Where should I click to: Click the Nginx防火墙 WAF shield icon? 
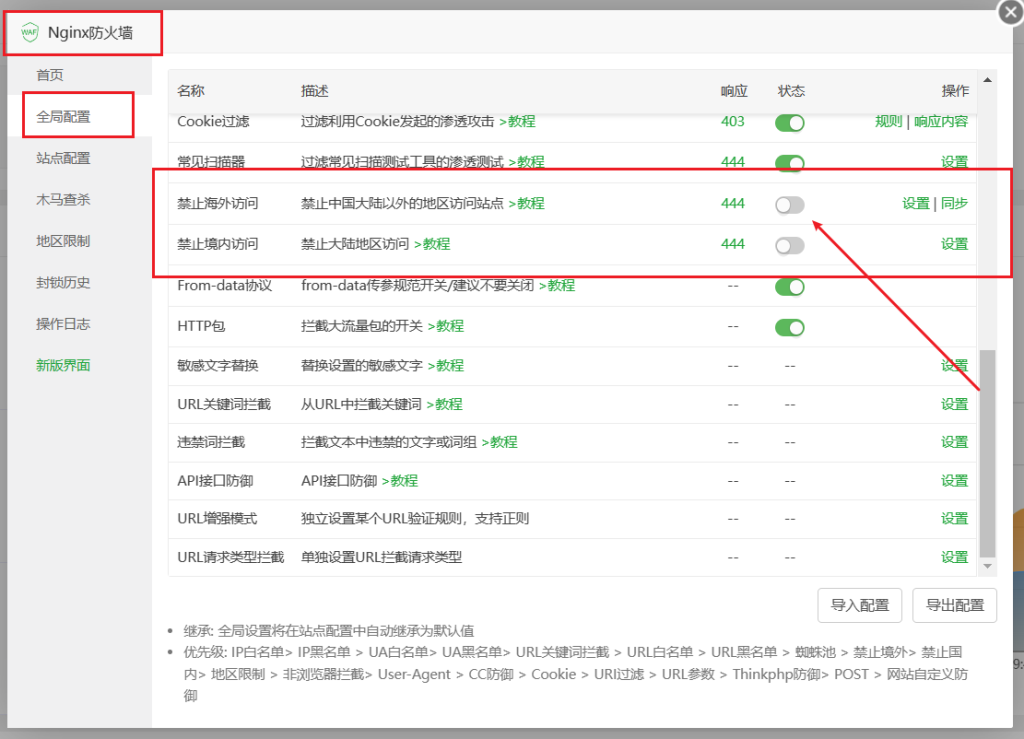coord(30,32)
